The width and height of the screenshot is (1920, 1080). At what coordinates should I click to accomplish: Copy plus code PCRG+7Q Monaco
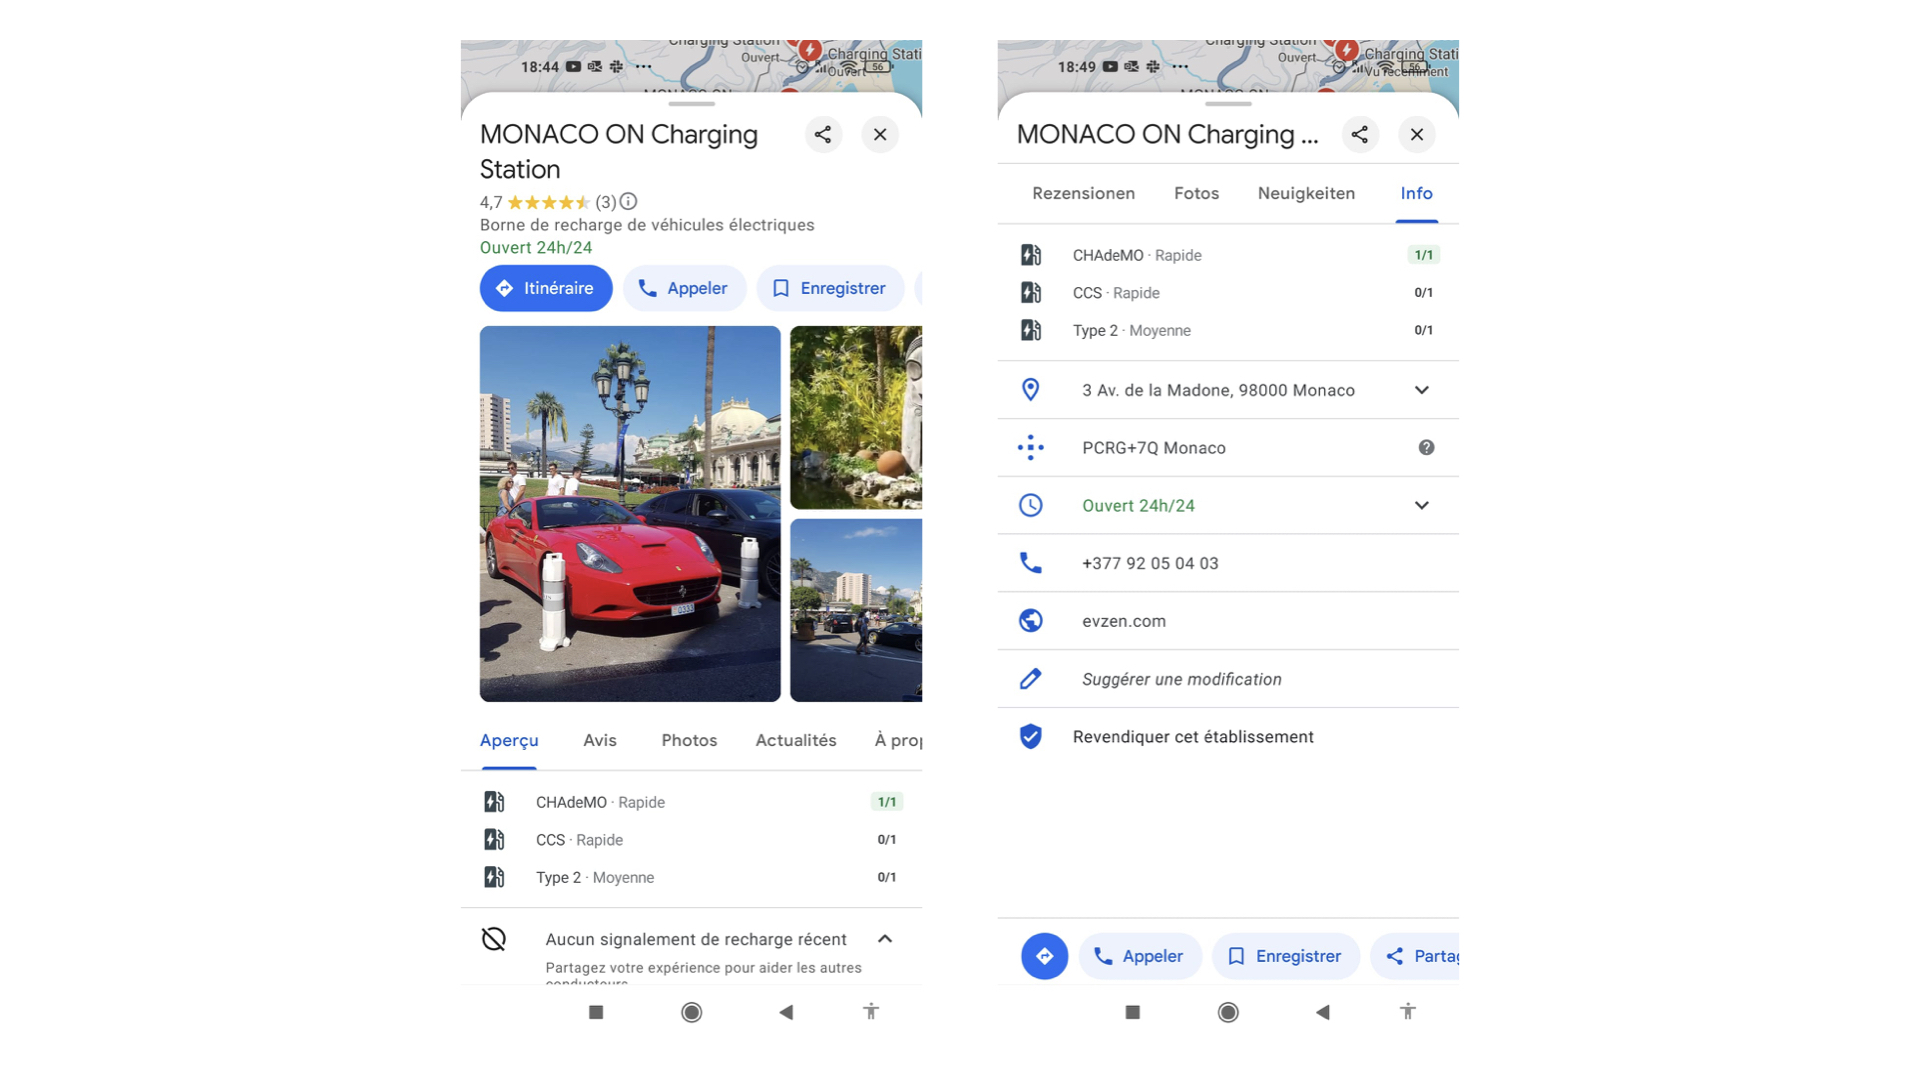click(x=1154, y=448)
